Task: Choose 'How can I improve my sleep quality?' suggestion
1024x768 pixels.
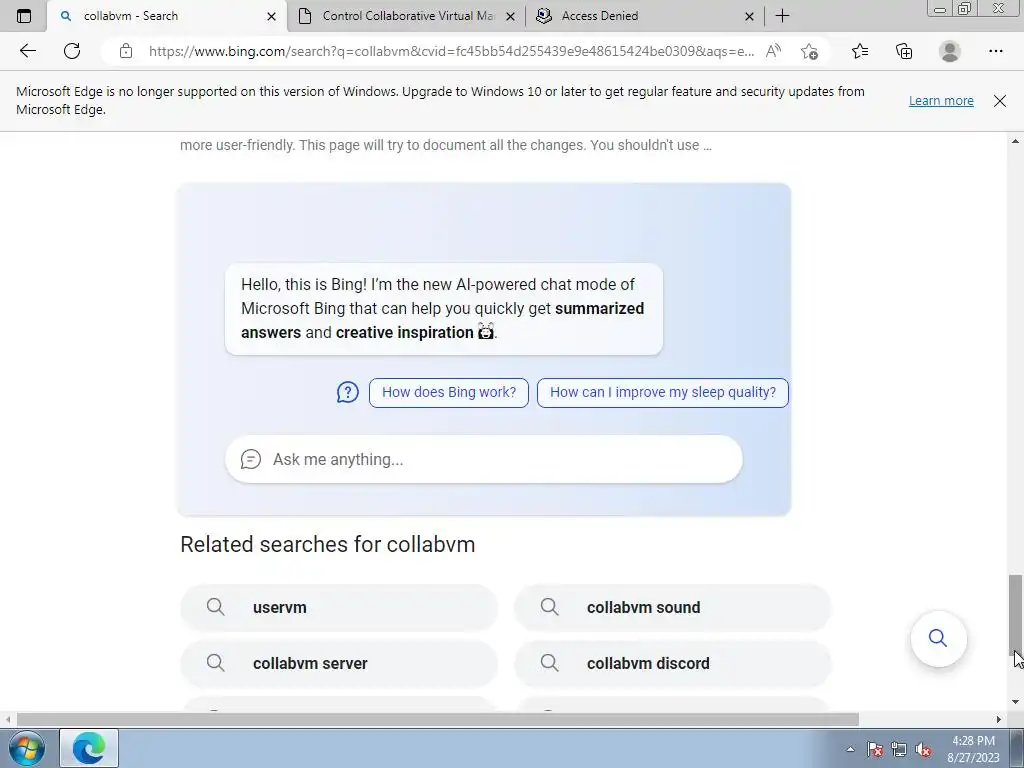Action: click(x=663, y=392)
